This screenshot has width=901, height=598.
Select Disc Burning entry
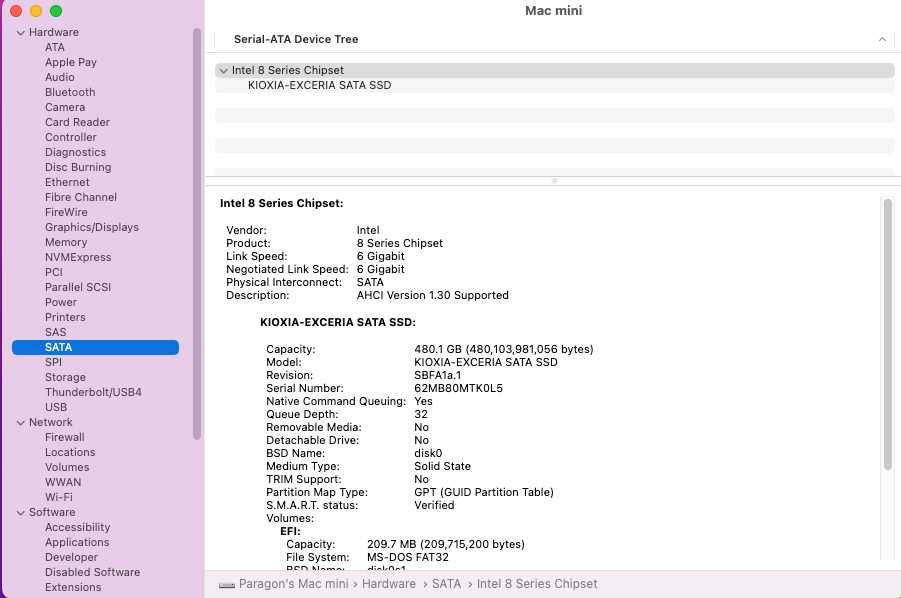point(78,167)
